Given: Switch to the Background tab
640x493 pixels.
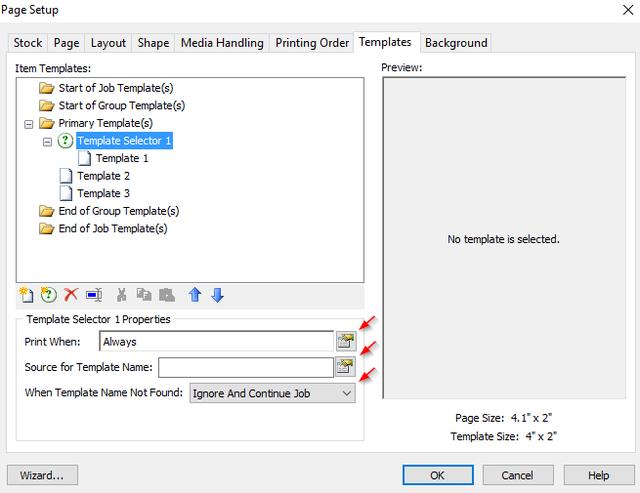Looking at the screenshot, I should (456, 43).
